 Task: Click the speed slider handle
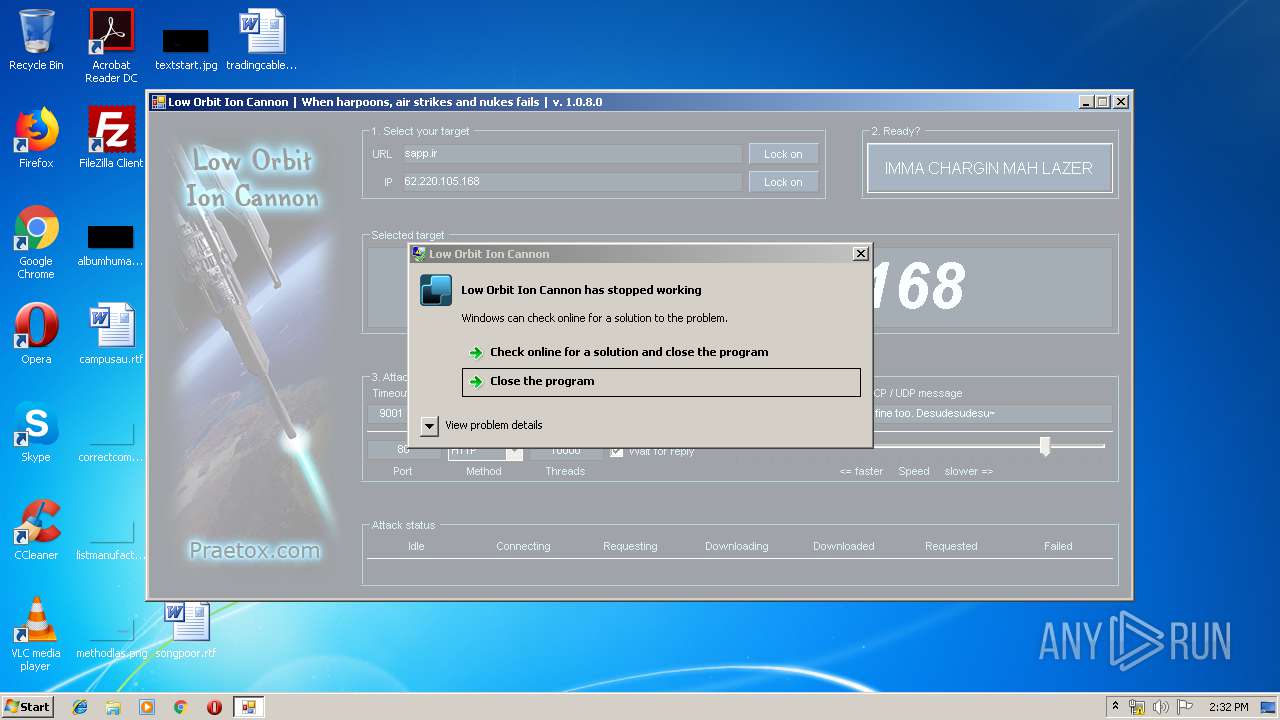(x=1045, y=446)
